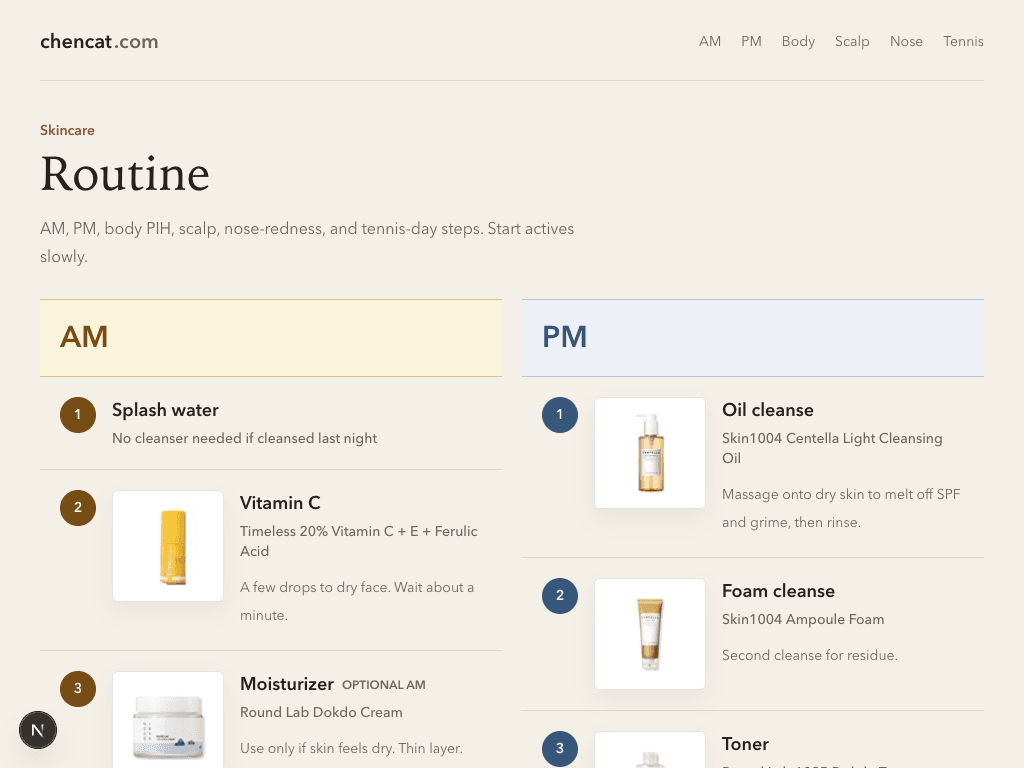The width and height of the screenshot is (1024, 768).
Task: Click the AM step 1 number badge
Action: (x=78, y=415)
